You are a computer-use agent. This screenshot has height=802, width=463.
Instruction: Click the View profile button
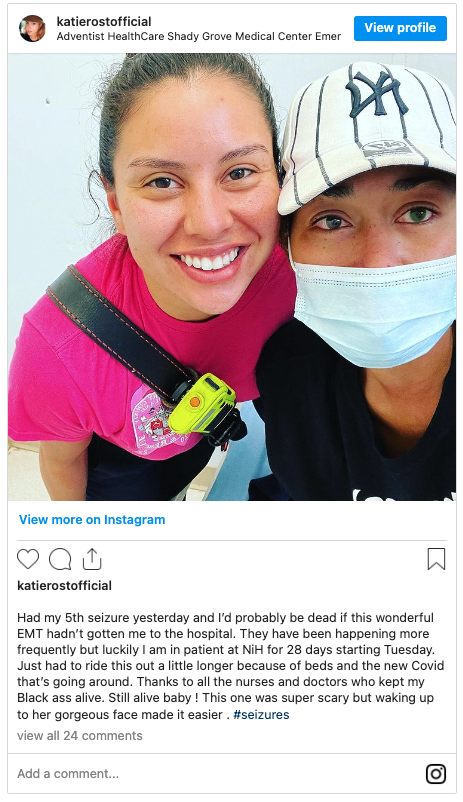click(400, 28)
